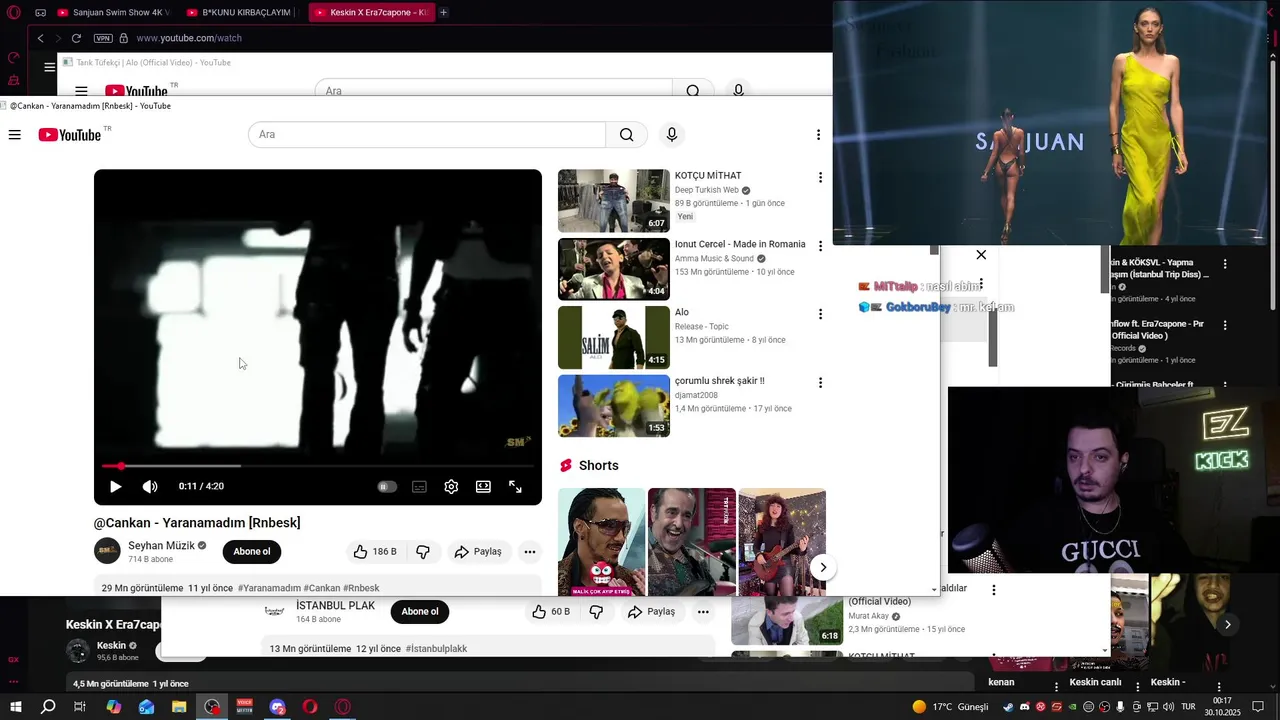Screen dimensions: 1280x720
Task: Click the Ara search field in Cankan window
Action: (427, 135)
